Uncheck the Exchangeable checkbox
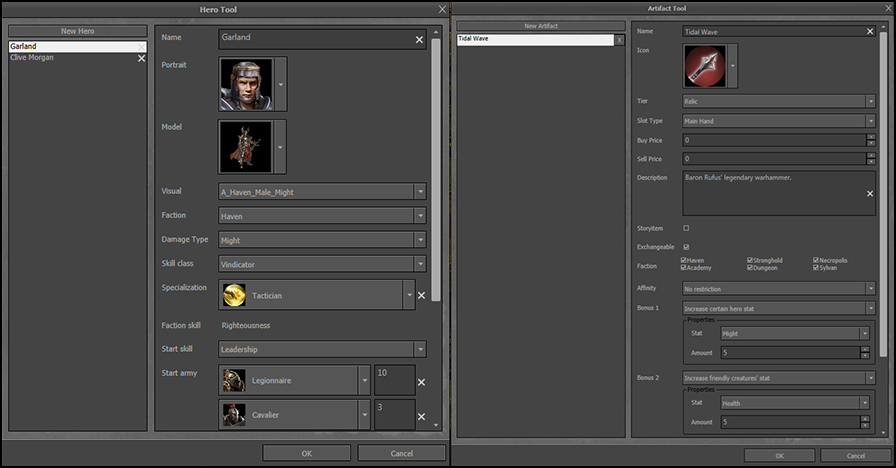Screen dimensions: 896x468 coord(685,247)
